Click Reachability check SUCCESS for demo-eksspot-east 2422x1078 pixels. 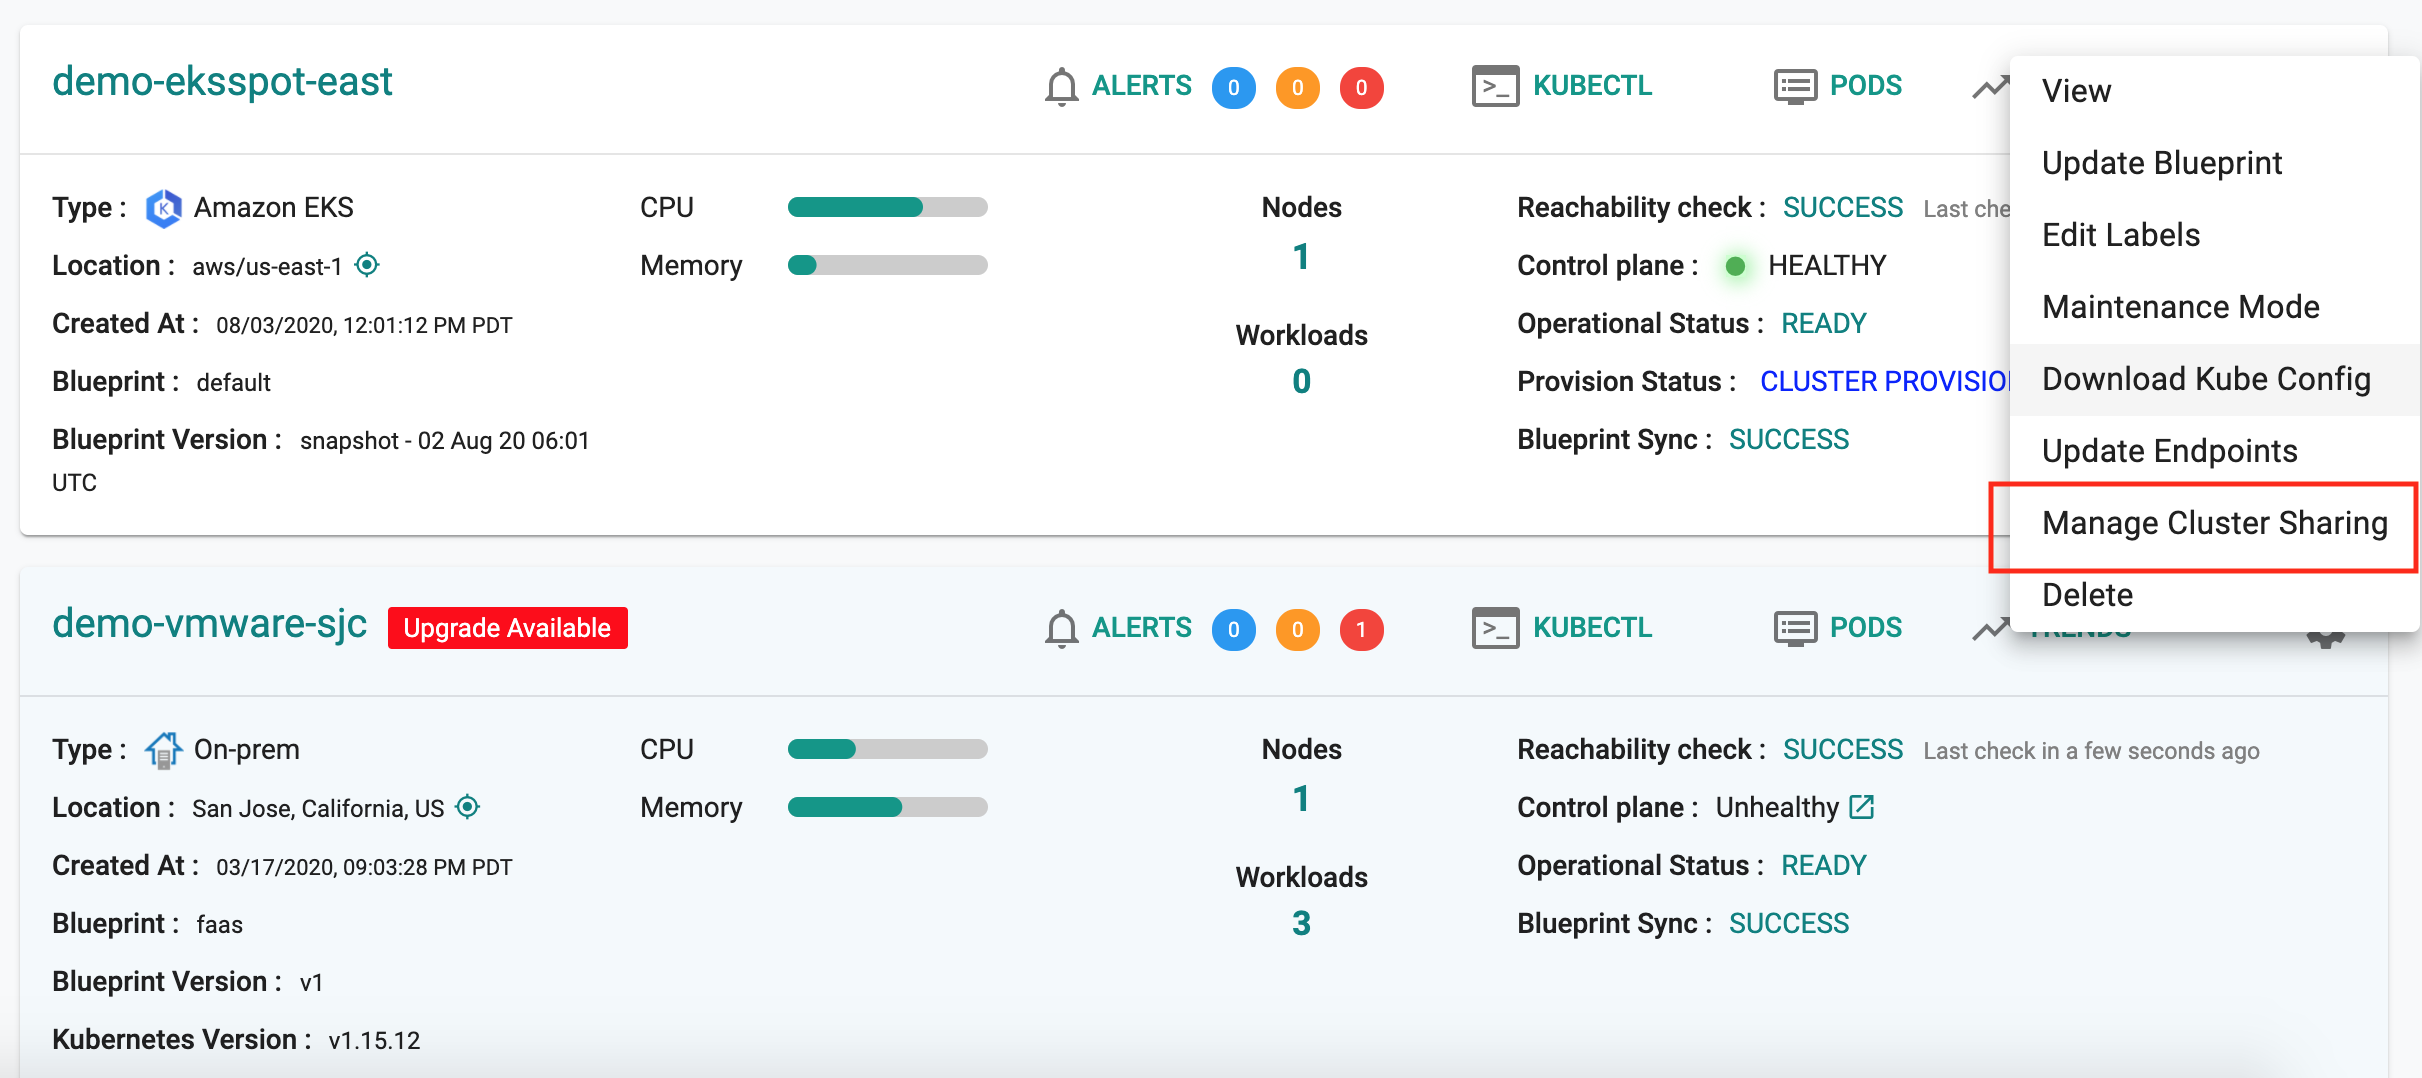click(1843, 208)
